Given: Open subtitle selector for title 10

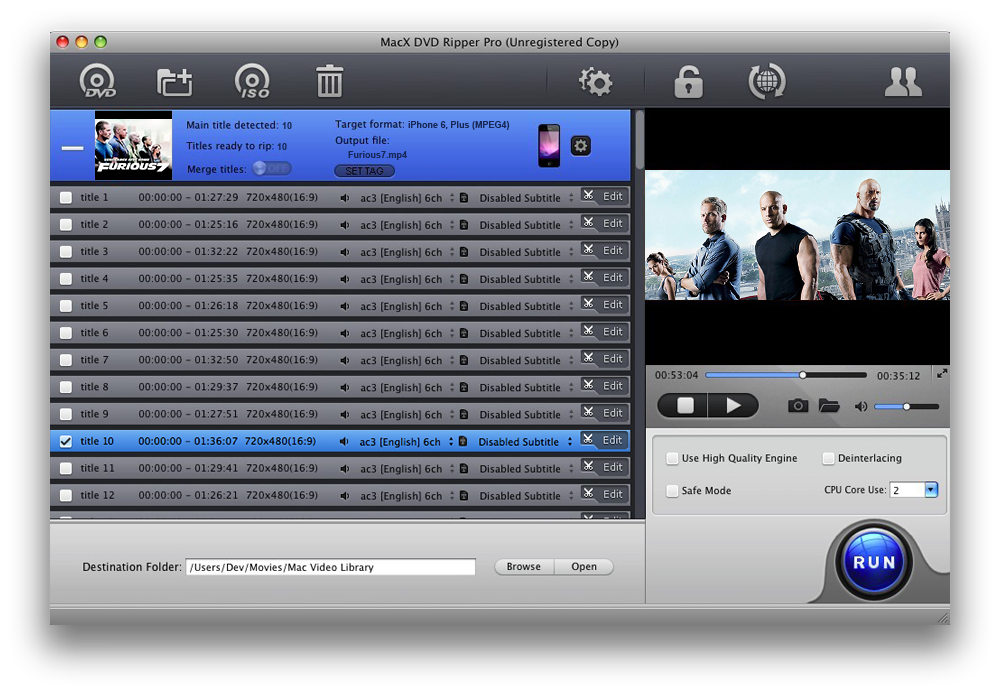Looking at the screenshot, I should [570, 441].
